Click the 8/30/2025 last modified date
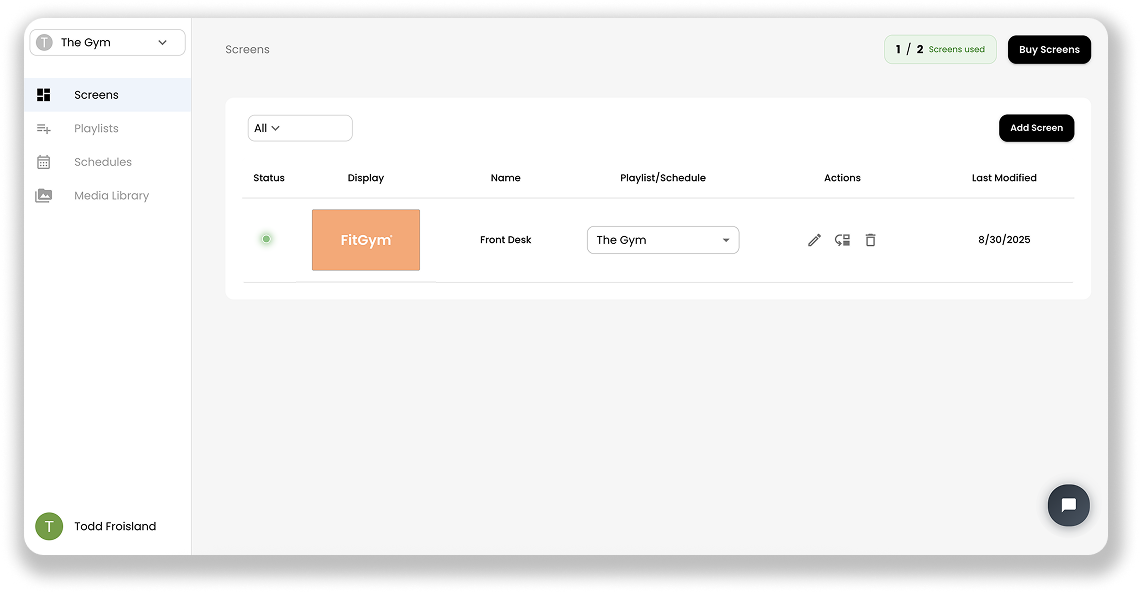The width and height of the screenshot is (1140, 593). pos(1004,240)
